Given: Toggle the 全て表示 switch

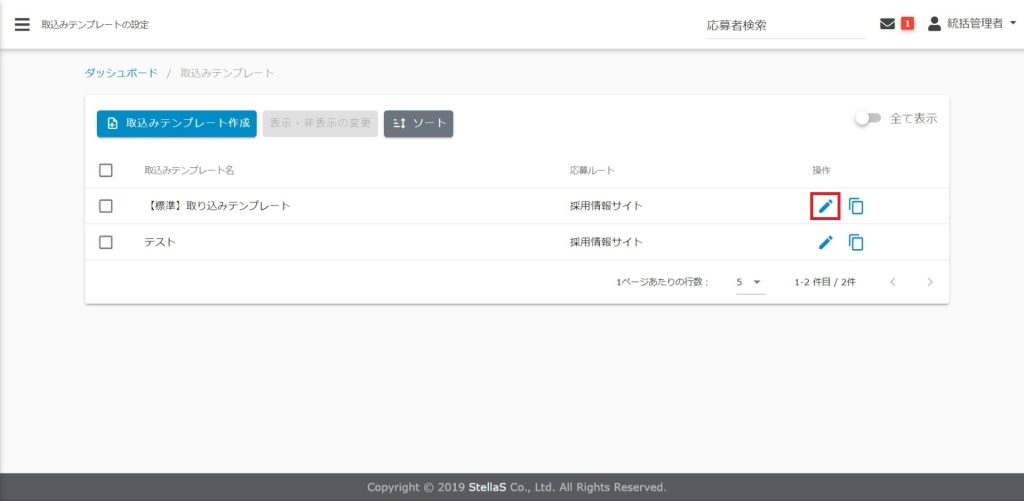Looking at the screenshot, I should click(x=867, y=118).
